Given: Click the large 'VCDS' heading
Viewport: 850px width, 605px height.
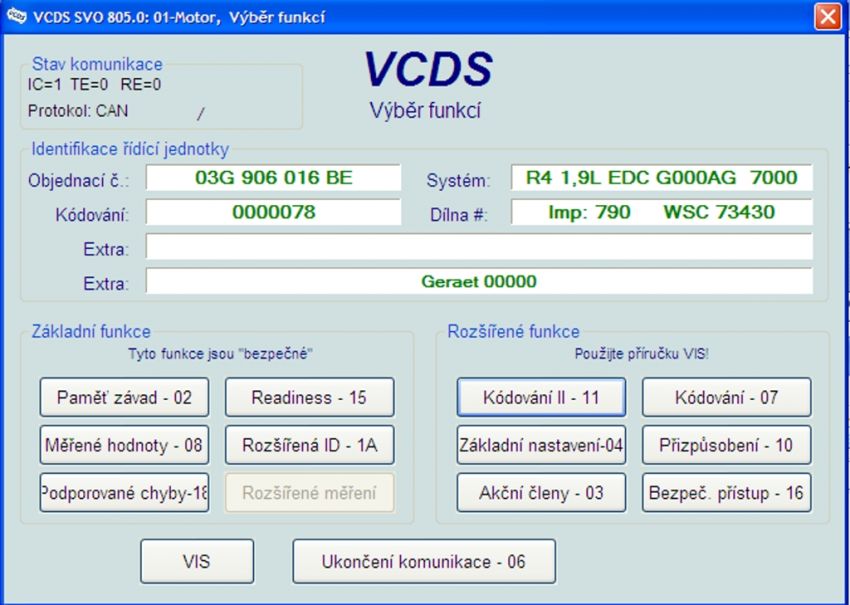Looking at the screenshot, I should point(428,69).
